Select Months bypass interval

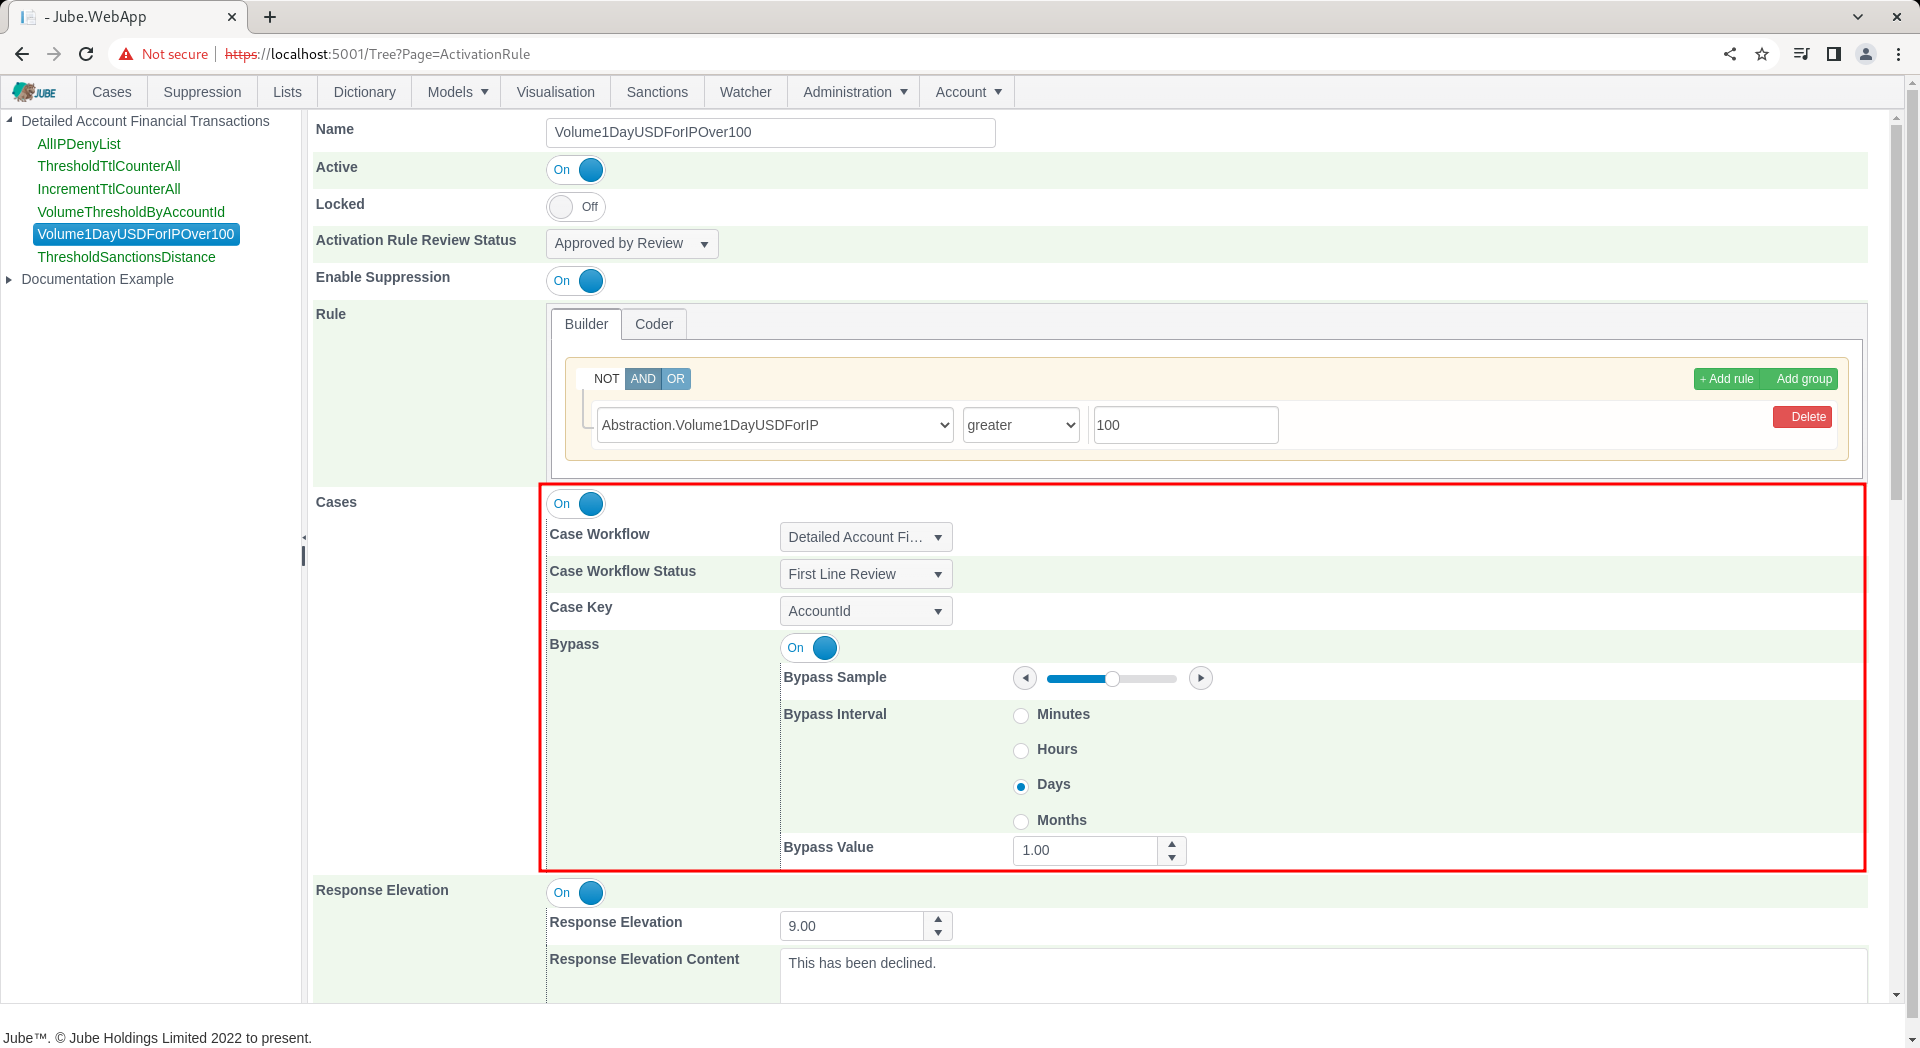click(1021, 822)
